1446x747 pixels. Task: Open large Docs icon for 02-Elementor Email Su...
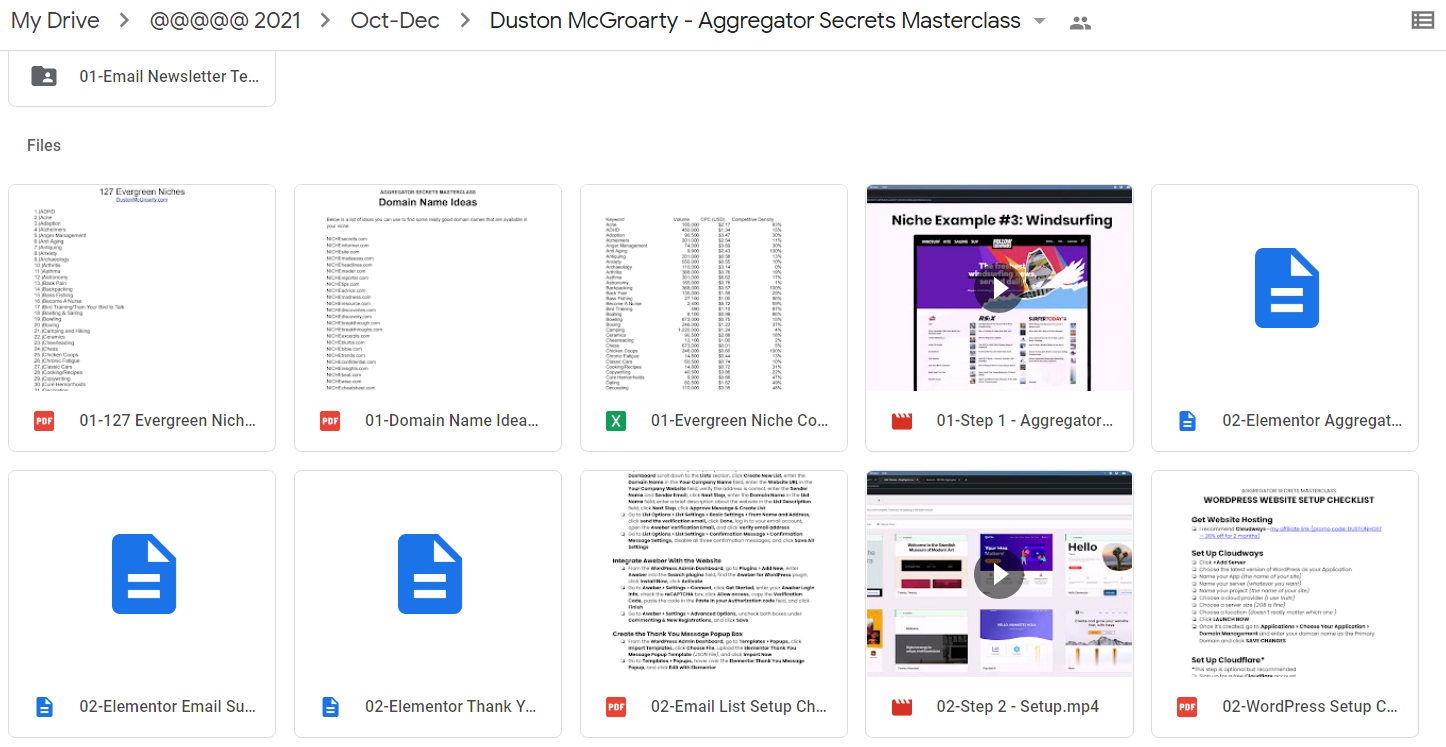[x=143, y=574]
